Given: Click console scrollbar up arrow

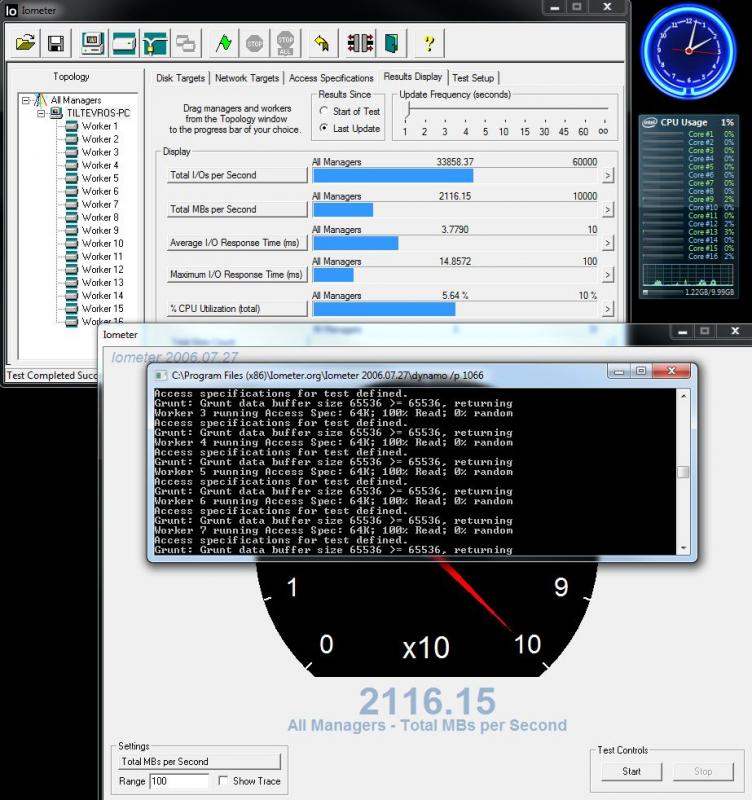Looking at the screenshot, I should tap(684, 396).
